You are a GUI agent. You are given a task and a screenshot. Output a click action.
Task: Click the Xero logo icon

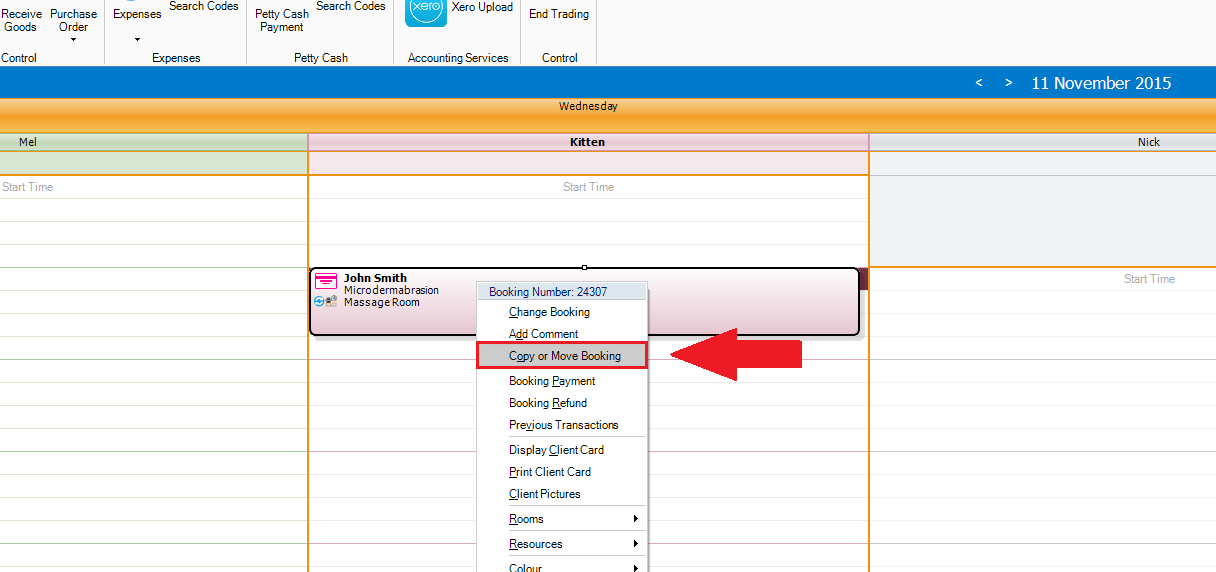(426, 11)
